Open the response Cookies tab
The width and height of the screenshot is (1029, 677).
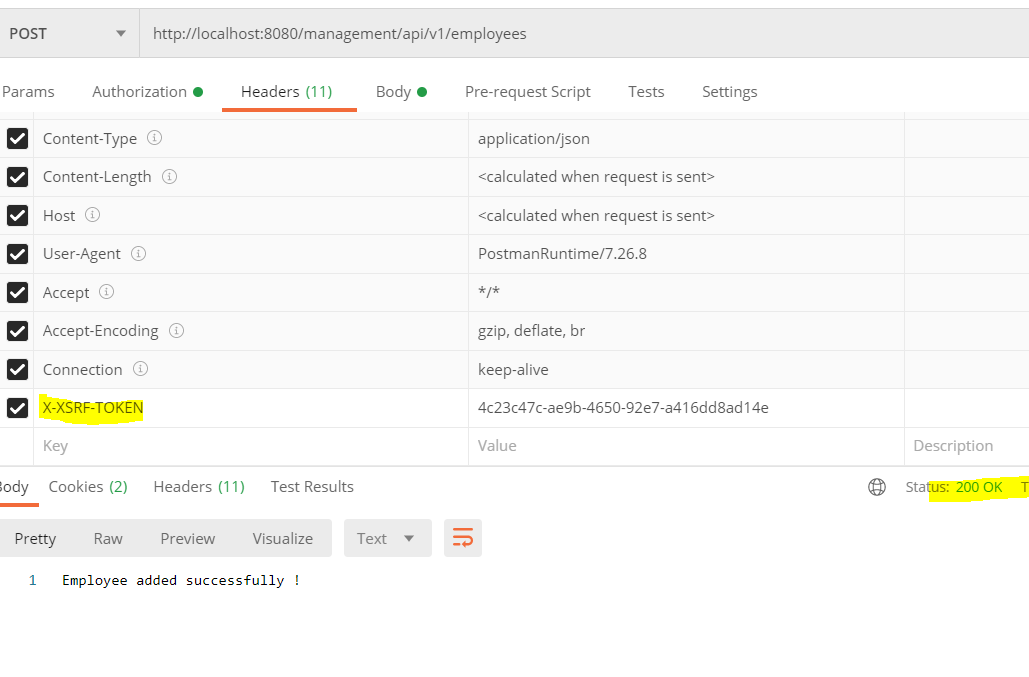coord(88,487)
